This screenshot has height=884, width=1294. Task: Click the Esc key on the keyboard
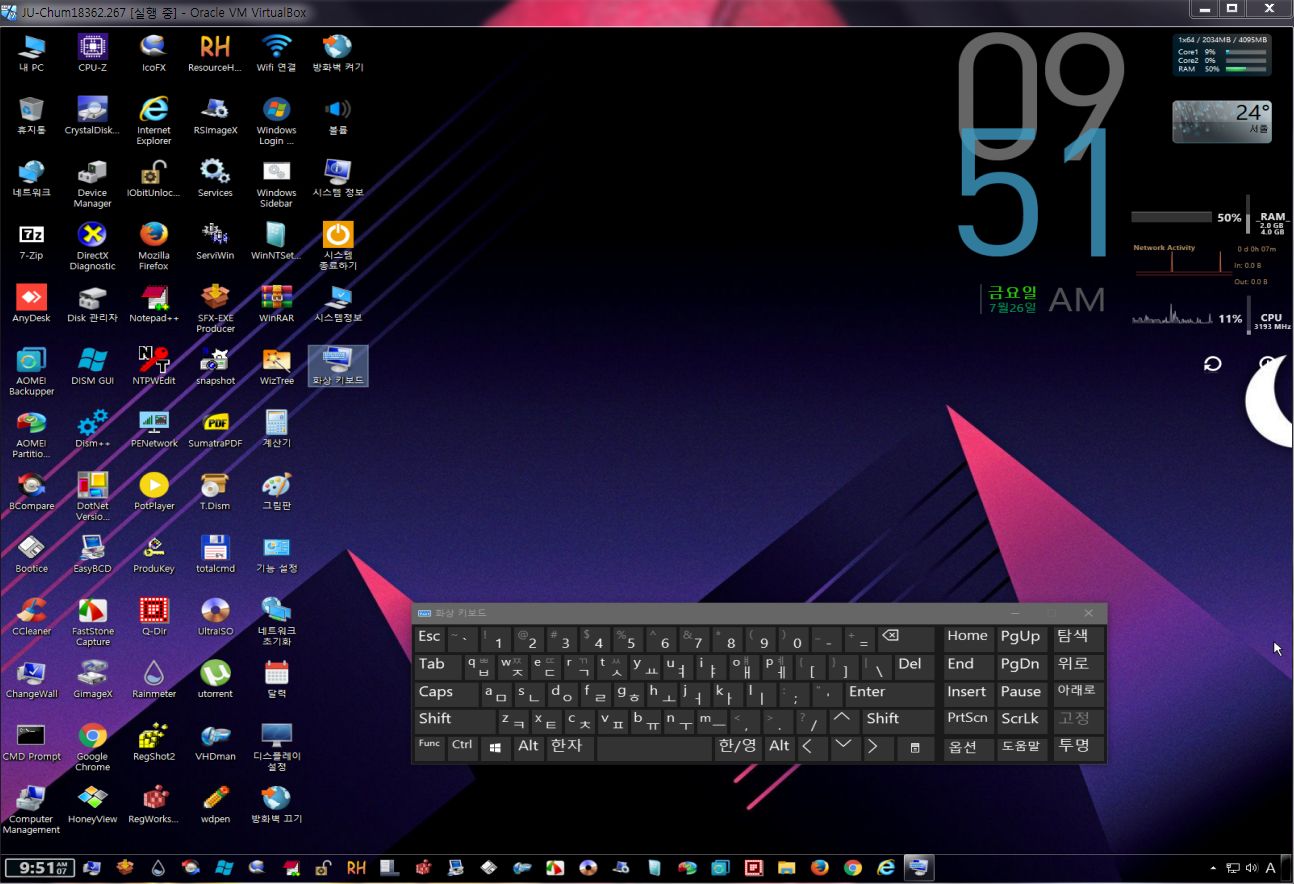click(429, 637)
